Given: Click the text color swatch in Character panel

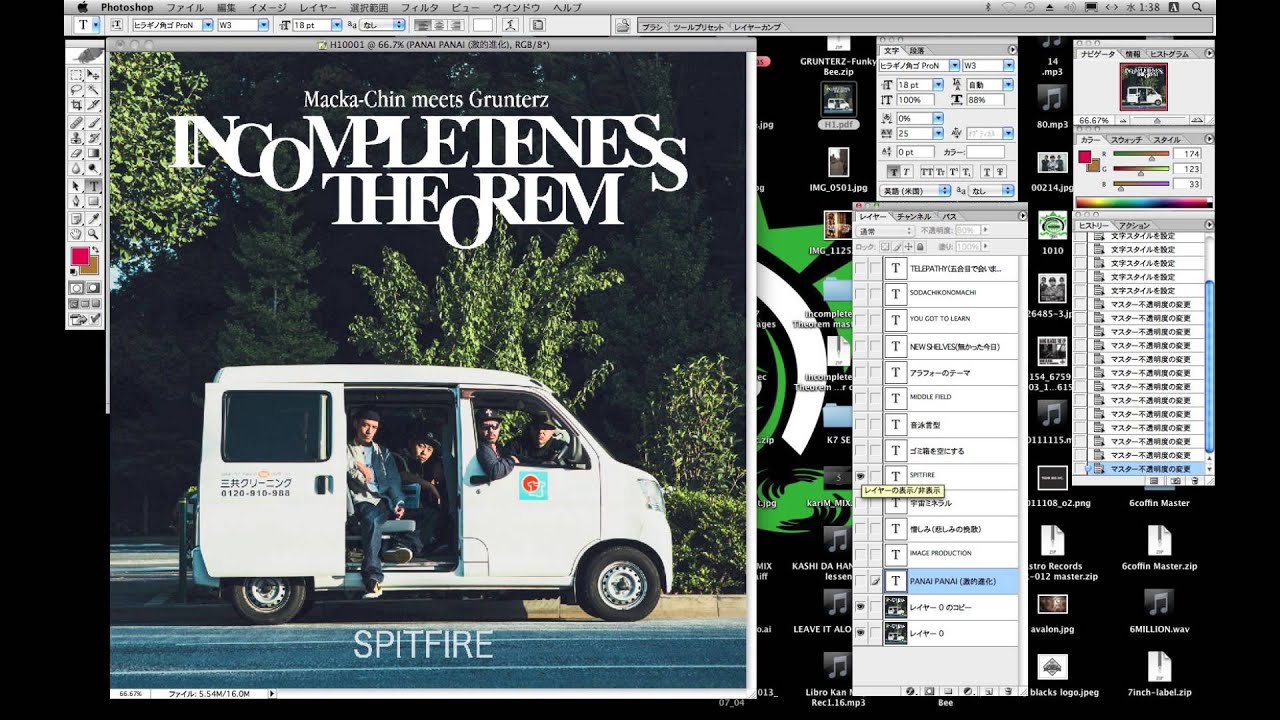Looking at the screenshot, I should coord(985,152).
